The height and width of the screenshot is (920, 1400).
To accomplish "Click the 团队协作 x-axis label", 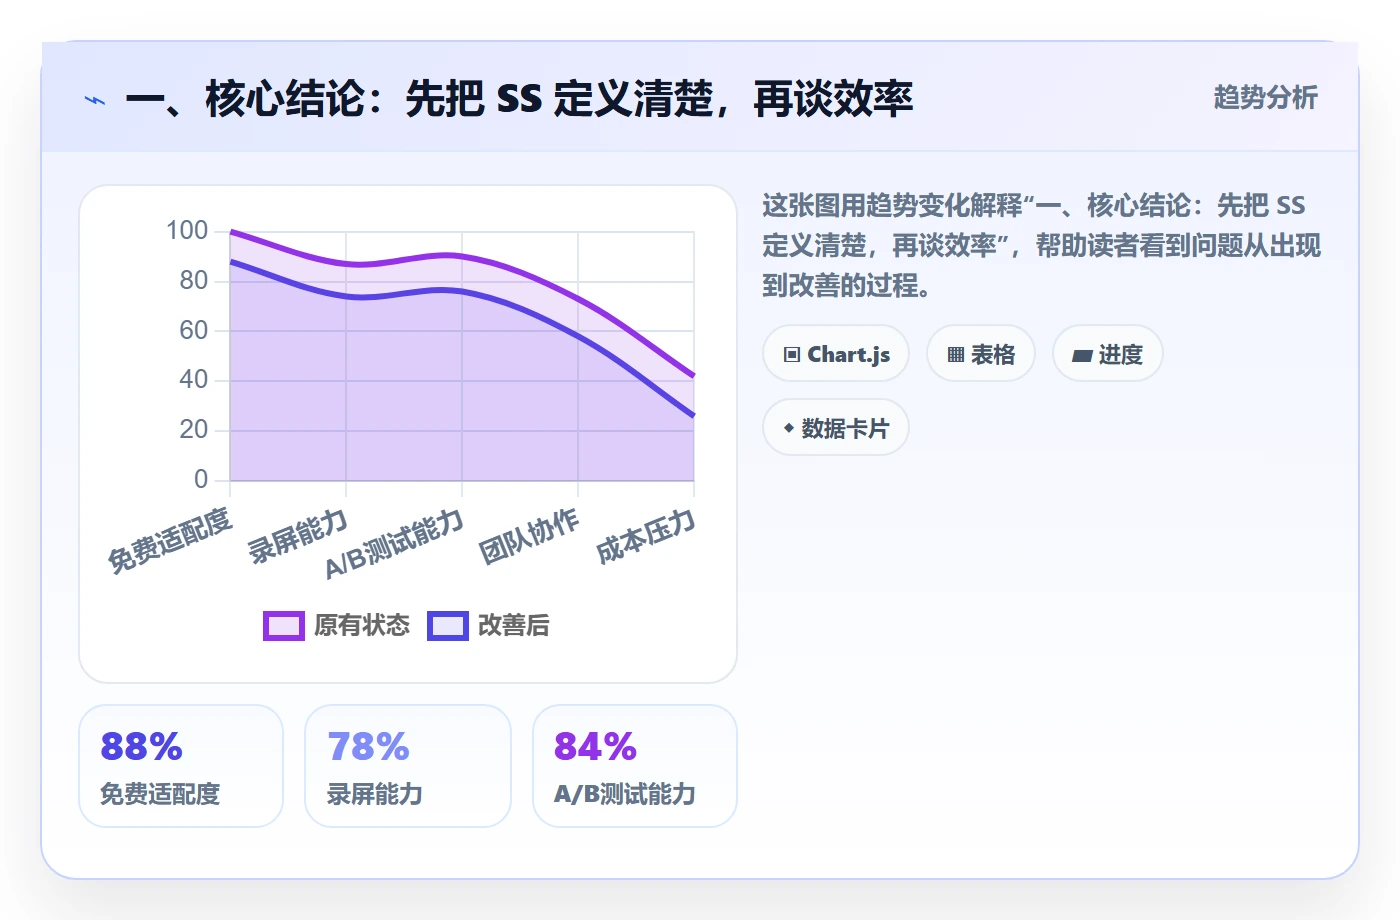I will click(529, 536).
